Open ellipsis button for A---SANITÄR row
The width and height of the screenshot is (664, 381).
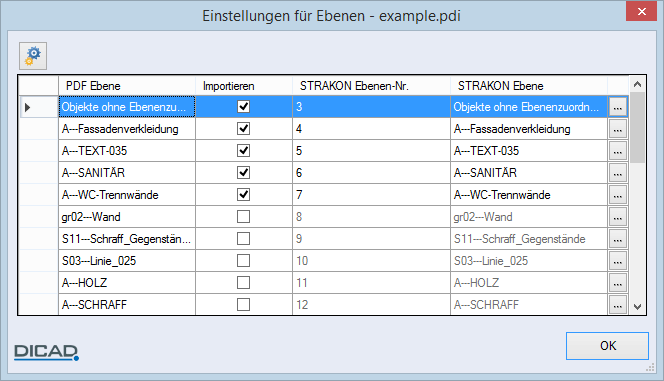coord(618,173)
